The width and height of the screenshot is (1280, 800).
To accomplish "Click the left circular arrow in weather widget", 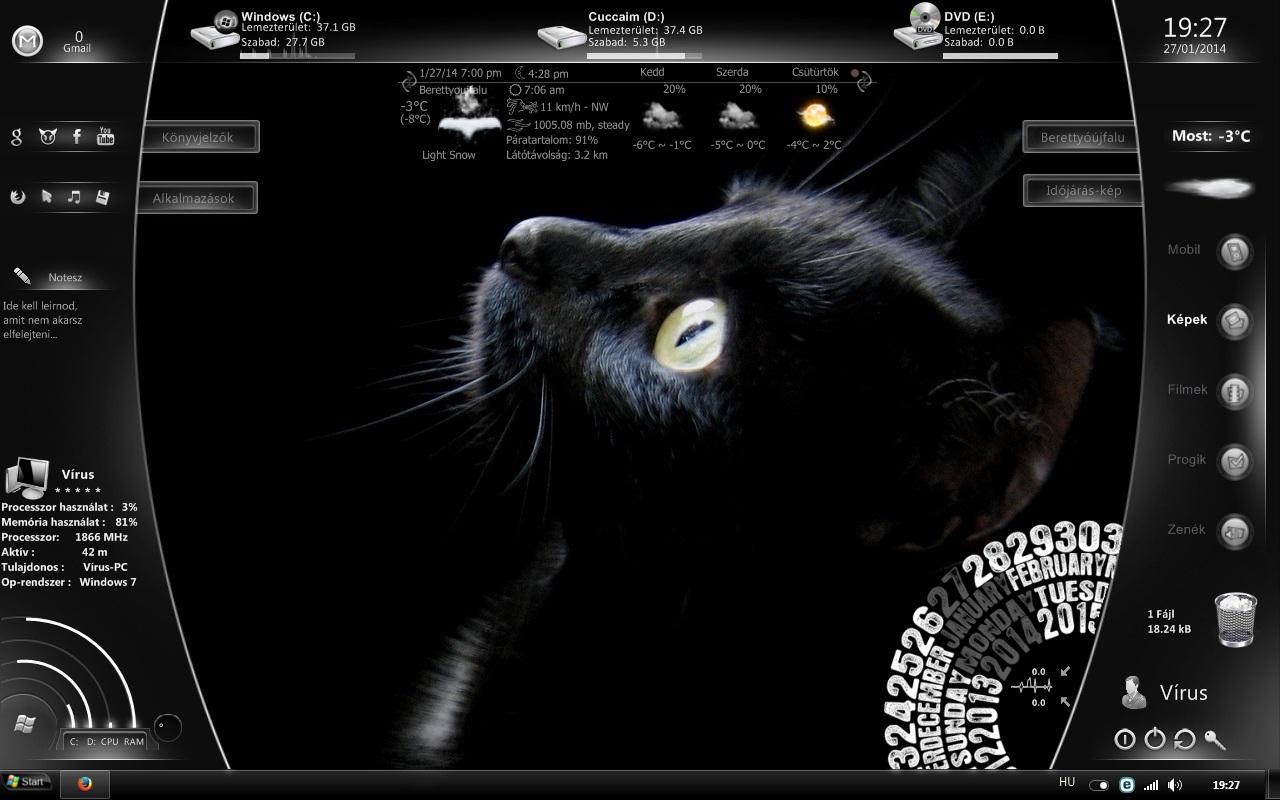I will [x=408, y=82].
